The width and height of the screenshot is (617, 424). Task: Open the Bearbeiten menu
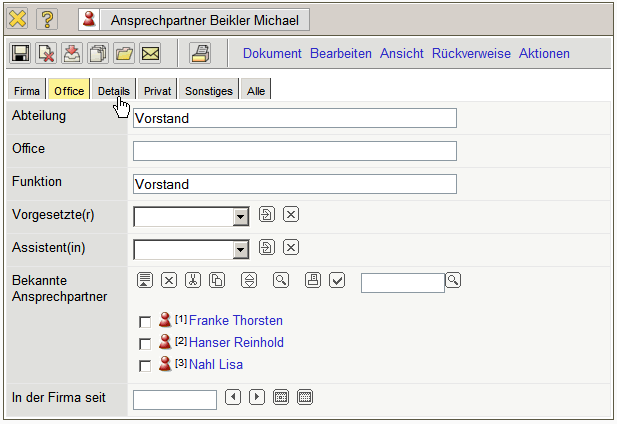pos(340,54)
